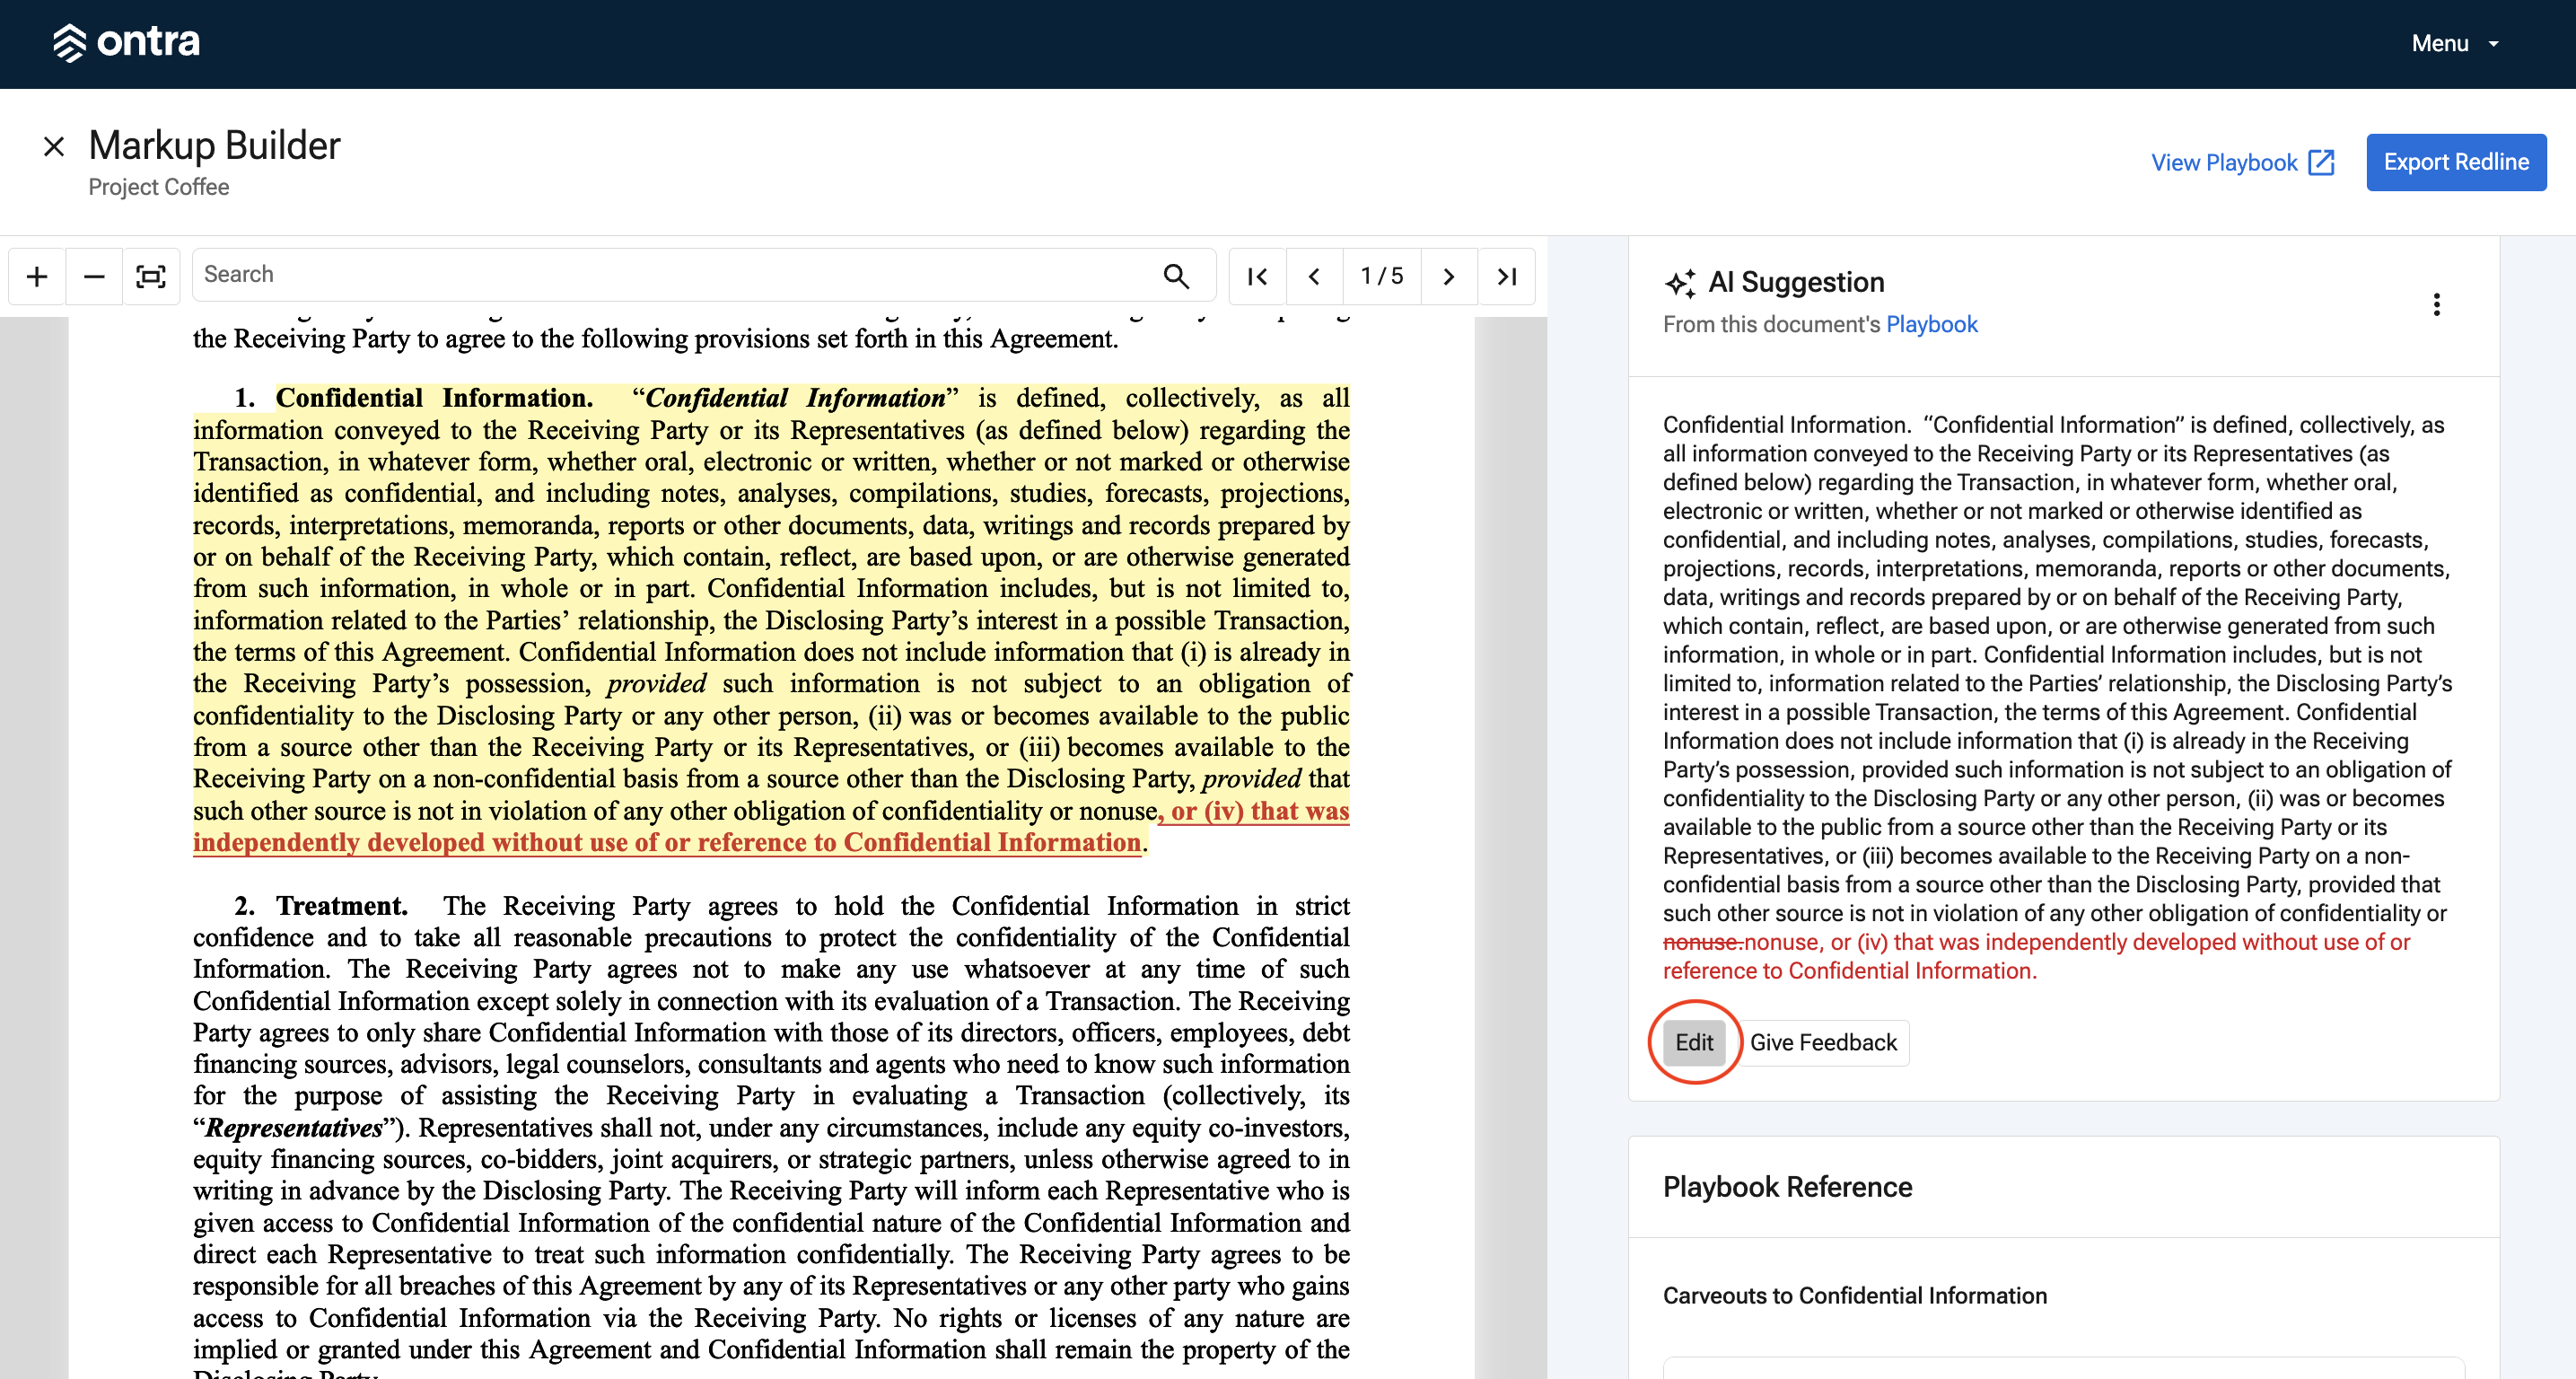
Task: Click the 'Confidential Information.' section heading
Action: coord(434,398)
